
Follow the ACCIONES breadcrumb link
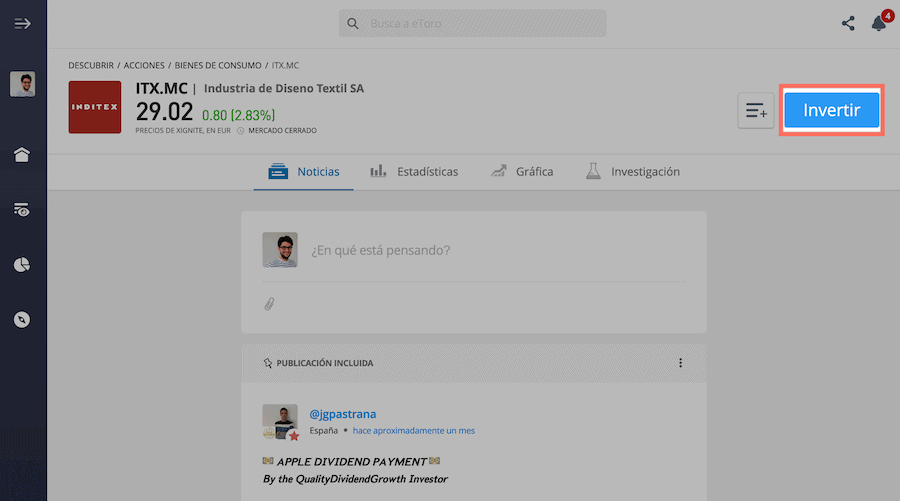click(x=144, y=65)
